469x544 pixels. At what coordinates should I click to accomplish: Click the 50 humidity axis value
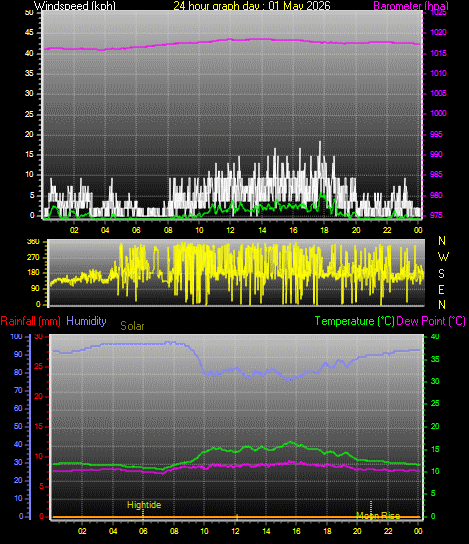click(x=18, y=426)
